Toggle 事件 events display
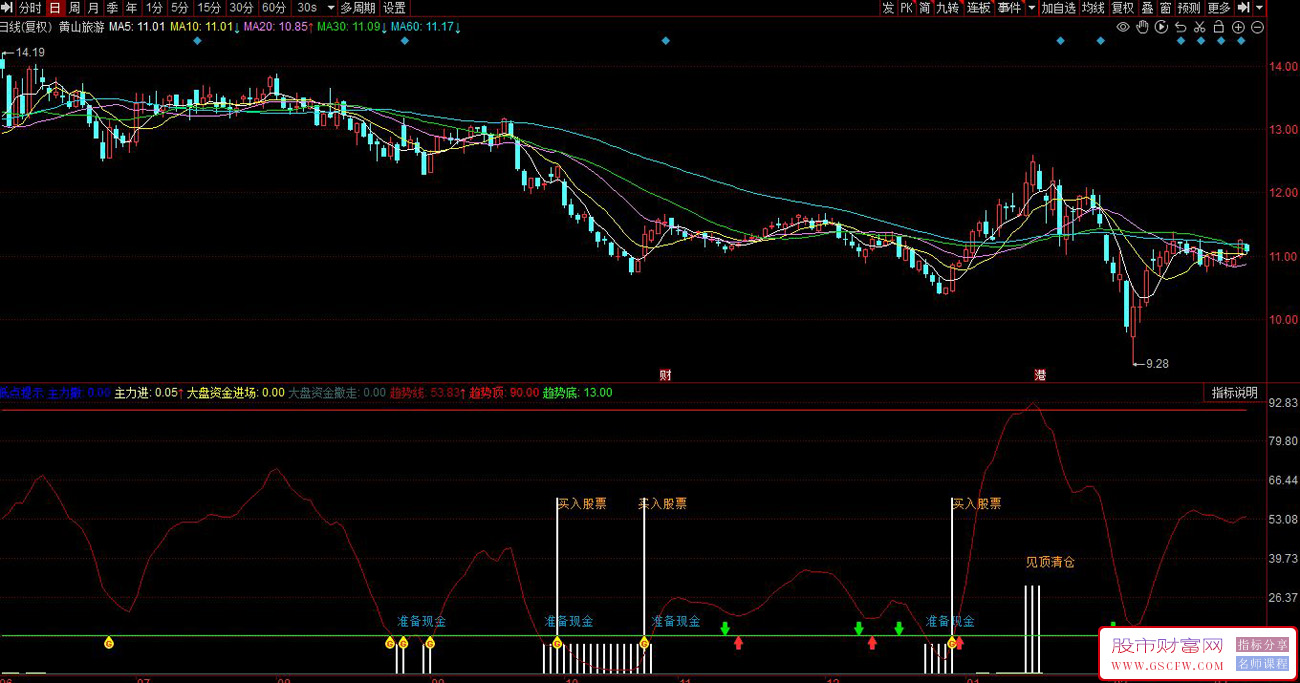Screen dimensions: 1300x683 click(1009, 8)
